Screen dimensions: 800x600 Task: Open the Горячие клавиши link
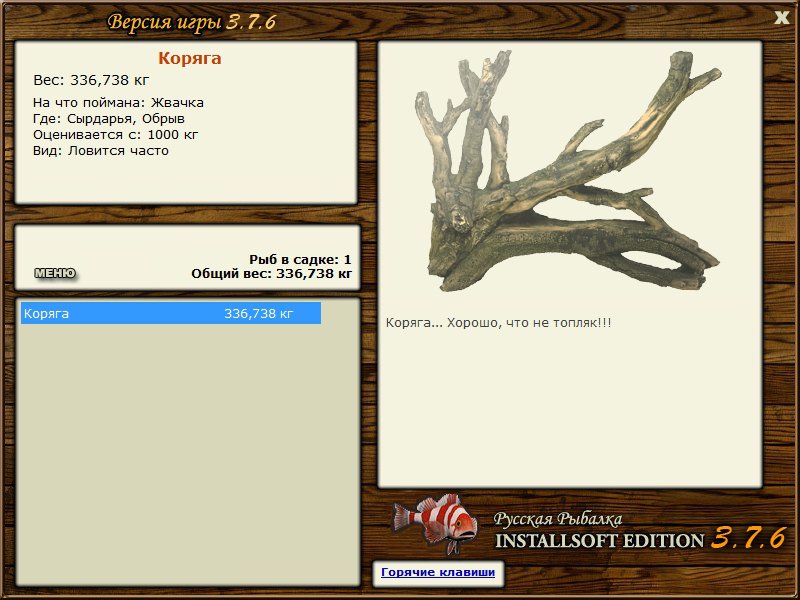click(438, 572)
